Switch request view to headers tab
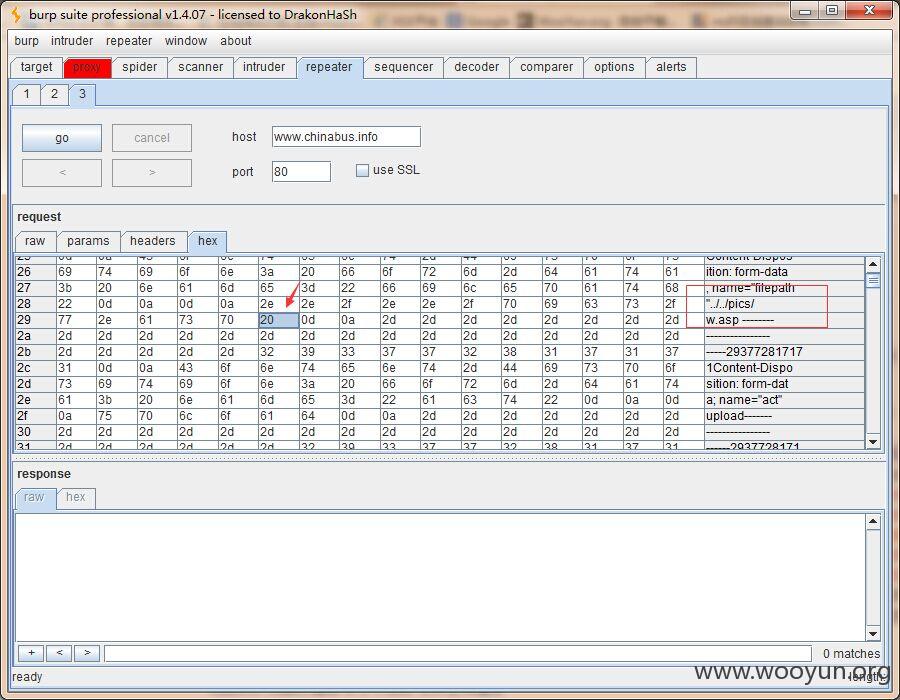The width and height of the screenshot is (900, 700). click(x=153, y=241)
